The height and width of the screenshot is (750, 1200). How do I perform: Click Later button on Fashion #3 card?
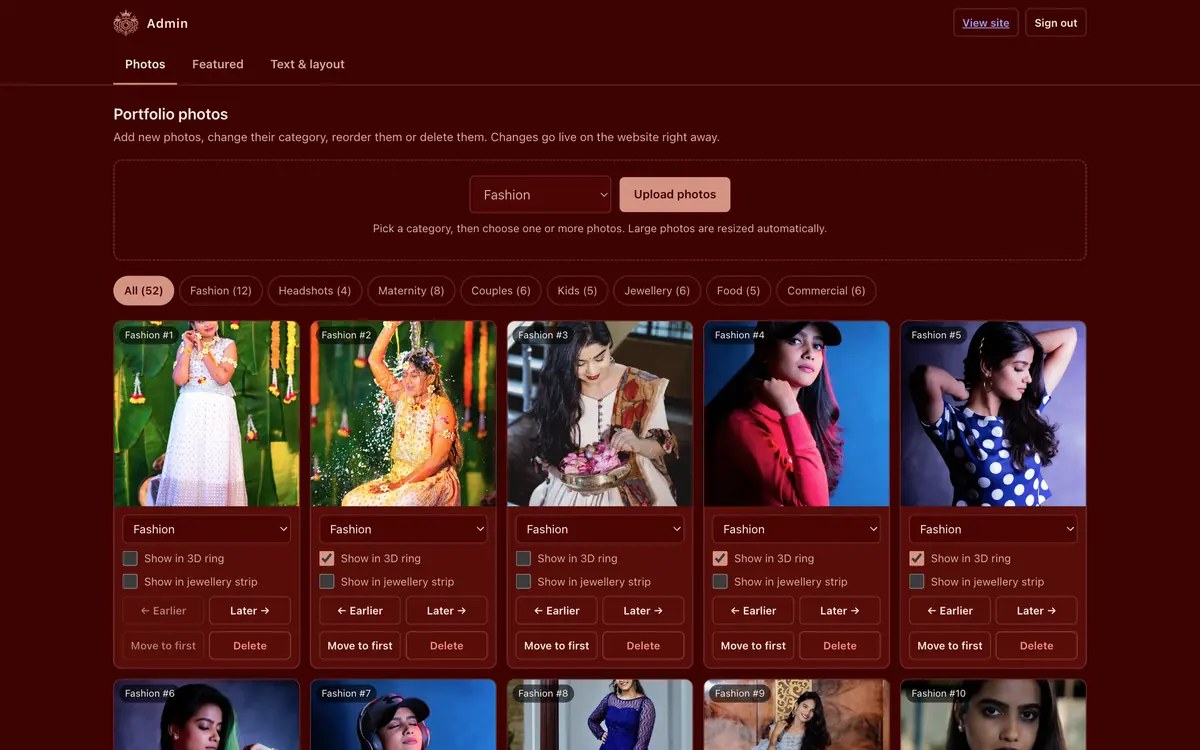point(643,611)
